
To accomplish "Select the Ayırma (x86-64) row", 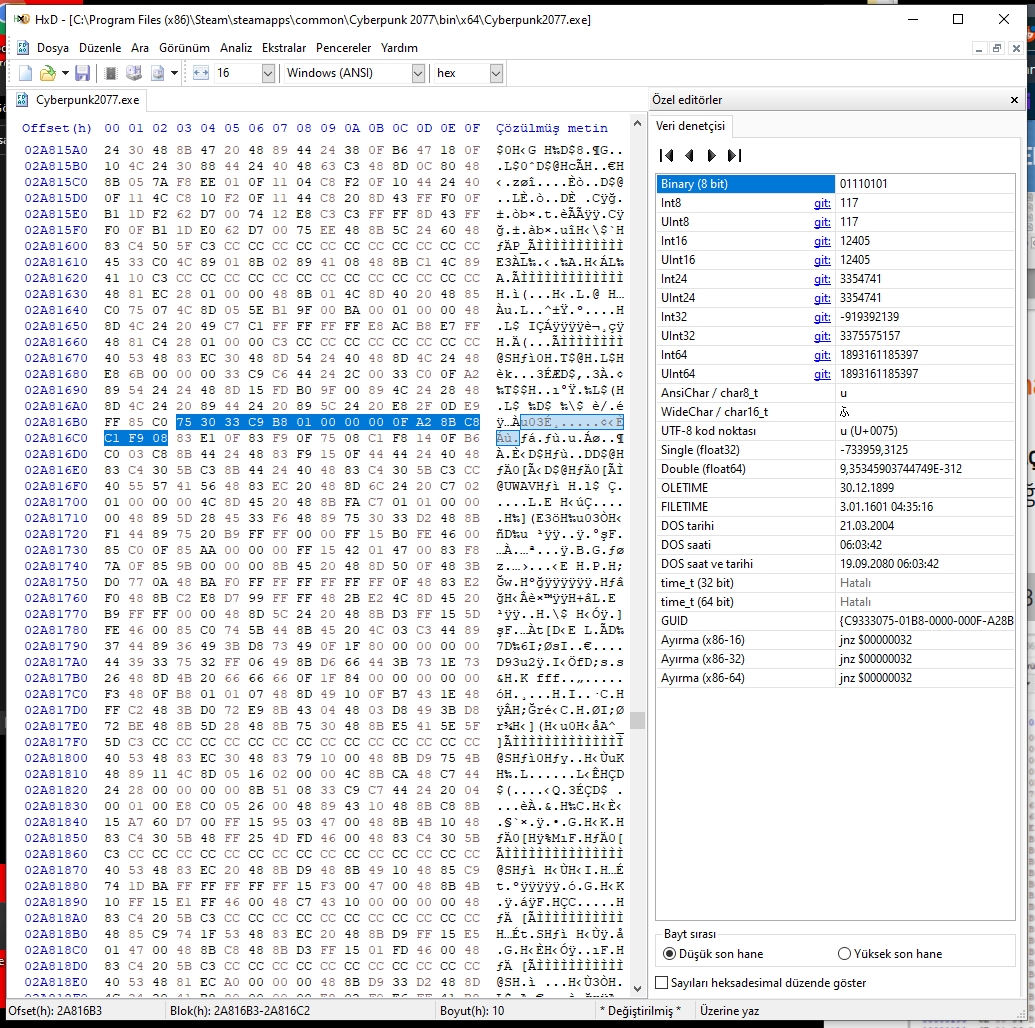I will [x=835, y=678].
